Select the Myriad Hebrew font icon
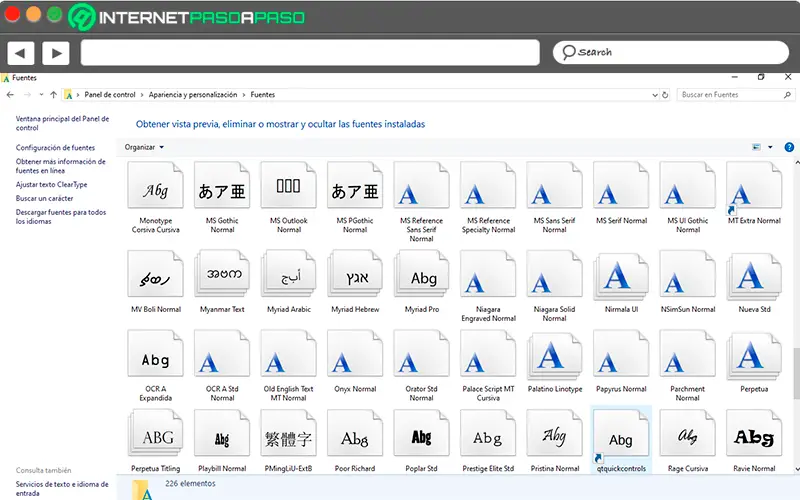This screenshot has height=500, width=800. coord(355,273)
